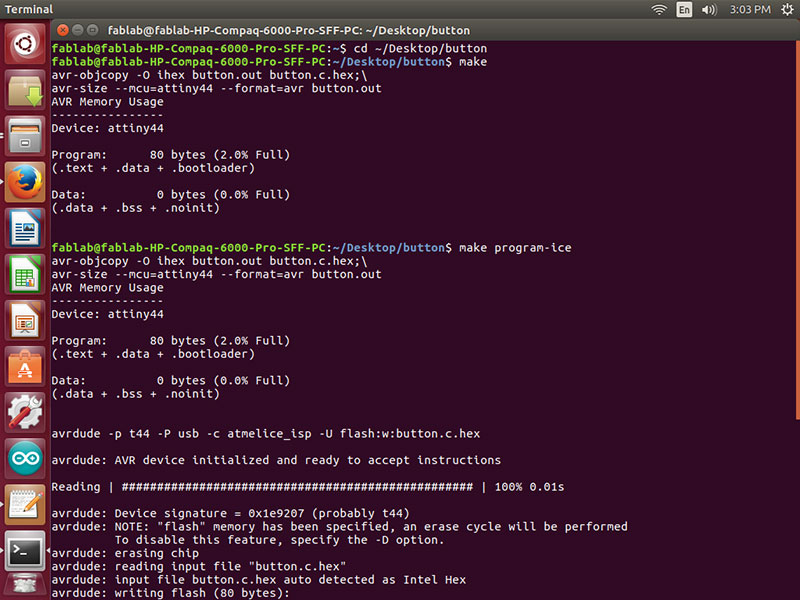Click the avrdude -p t44 command line
Image resolution: width=800 pixels, height=600 pixels.
pos(265,434)
